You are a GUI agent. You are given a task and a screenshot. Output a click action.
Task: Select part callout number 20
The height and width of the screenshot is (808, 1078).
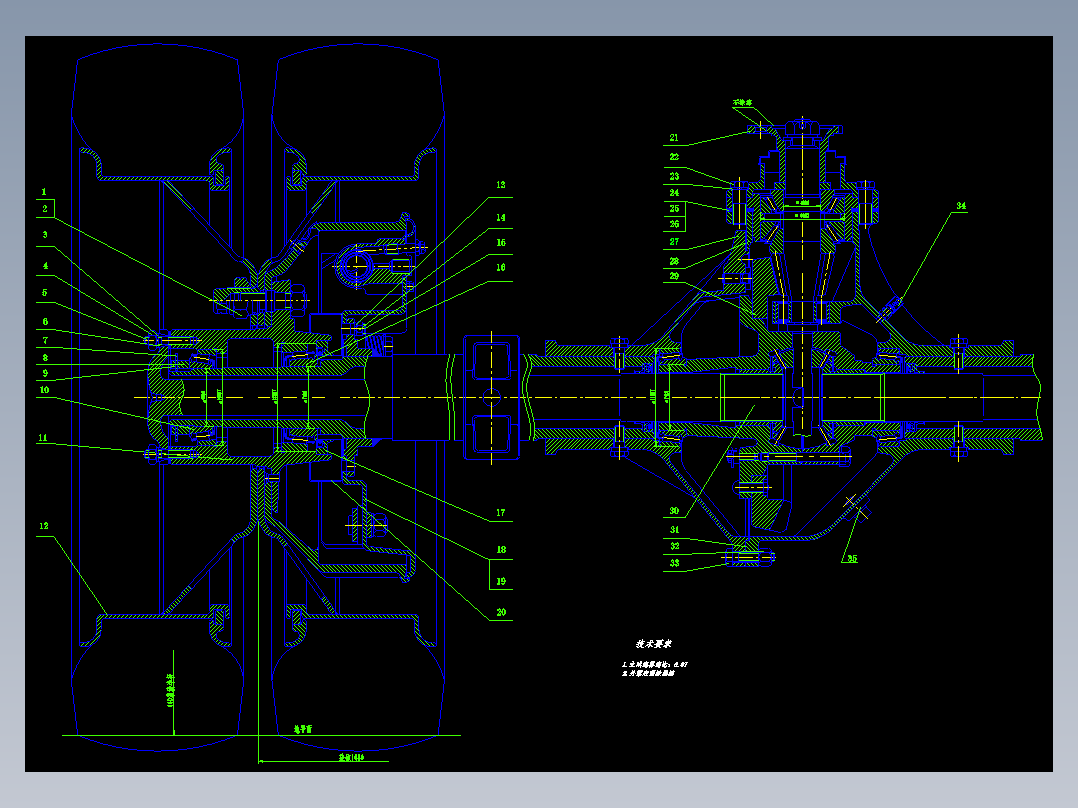click(501, 612)
